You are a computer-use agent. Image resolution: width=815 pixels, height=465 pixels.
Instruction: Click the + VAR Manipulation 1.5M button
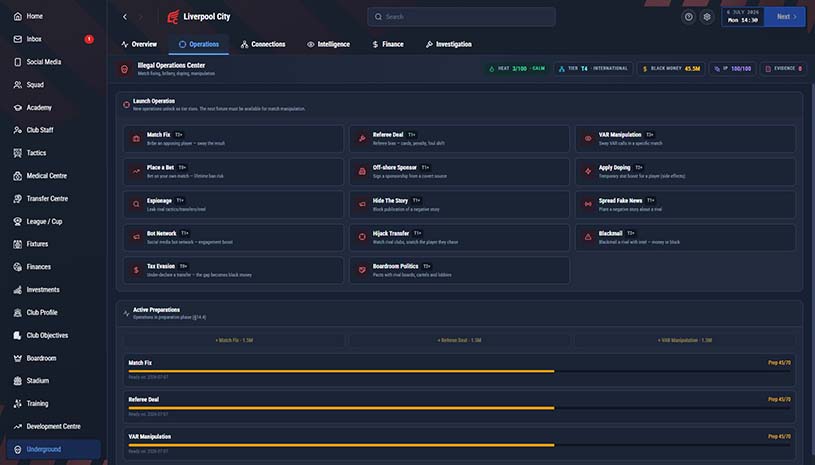685,340
